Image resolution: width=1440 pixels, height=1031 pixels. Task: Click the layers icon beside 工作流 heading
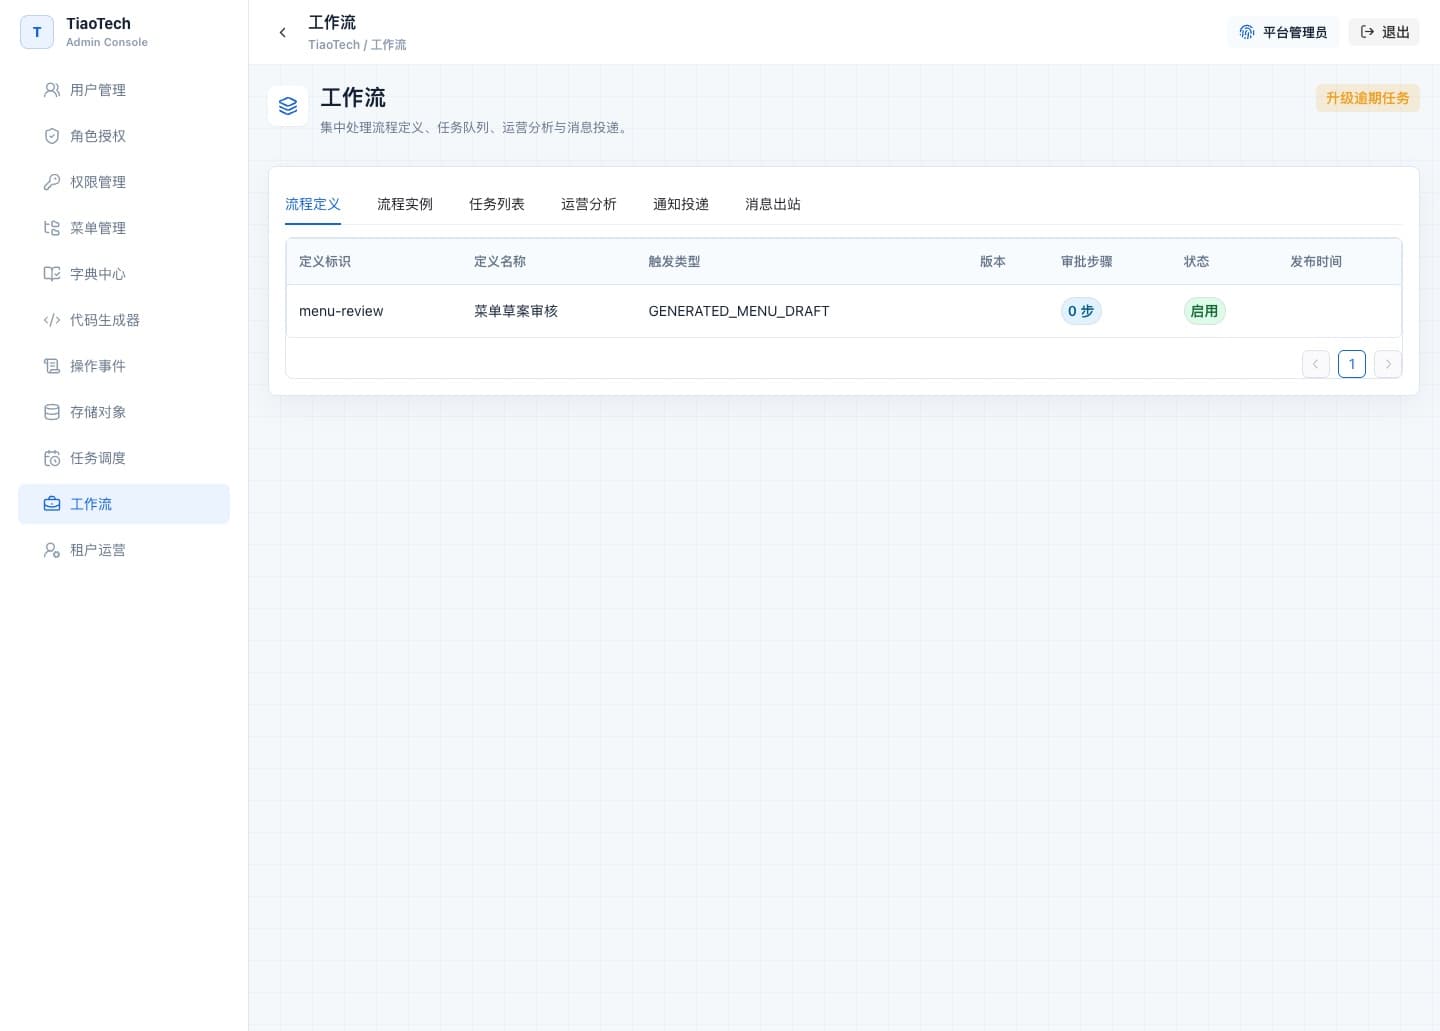click(288, 106)
